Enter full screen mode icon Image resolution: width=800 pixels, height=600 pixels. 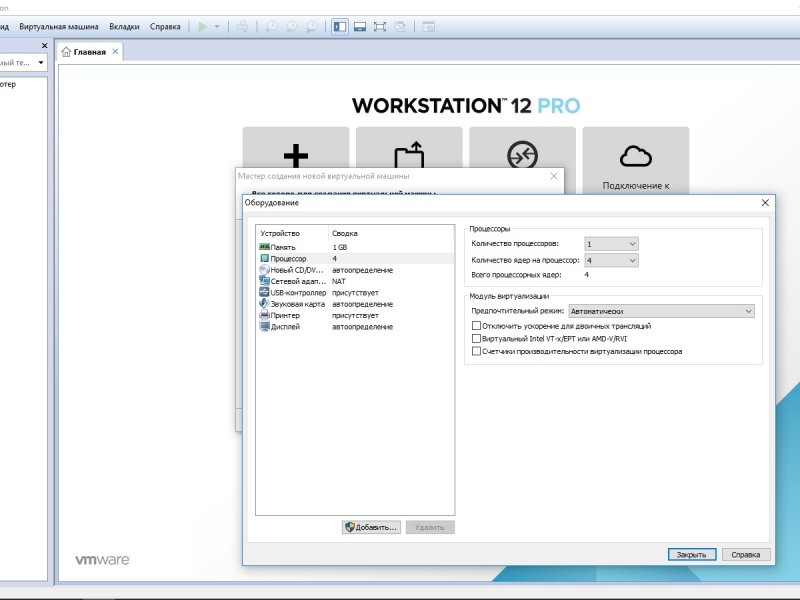pyautogui.click(x=380, y=27)
